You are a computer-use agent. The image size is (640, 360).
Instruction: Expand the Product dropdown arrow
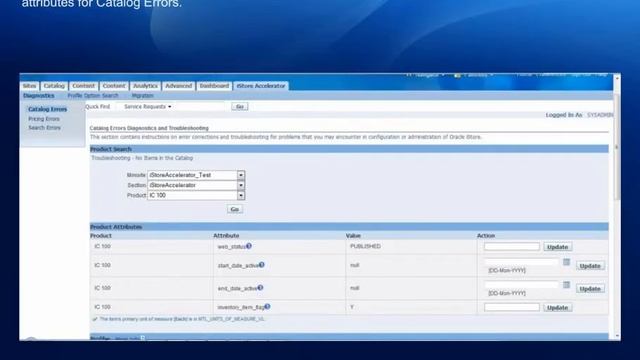pos(241,196)
